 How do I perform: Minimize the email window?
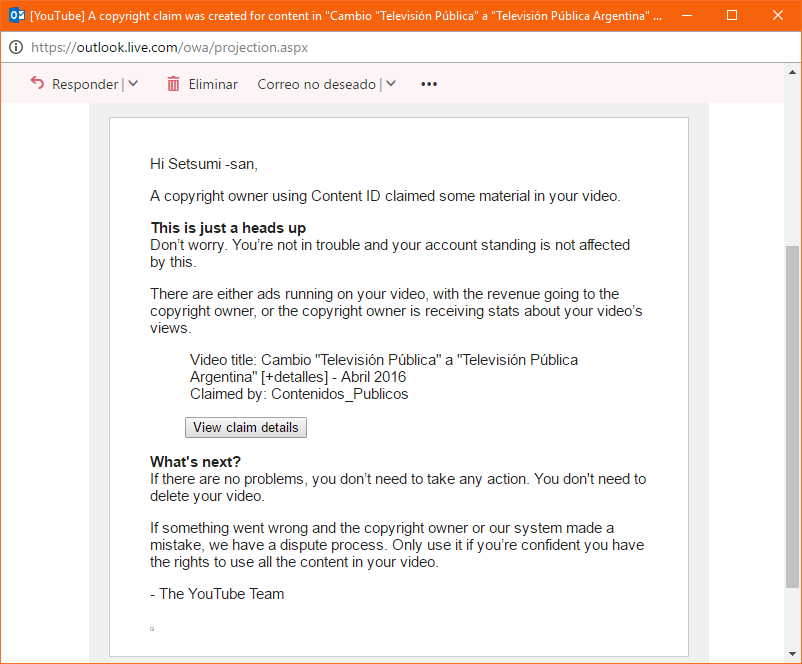coord(687,16)
